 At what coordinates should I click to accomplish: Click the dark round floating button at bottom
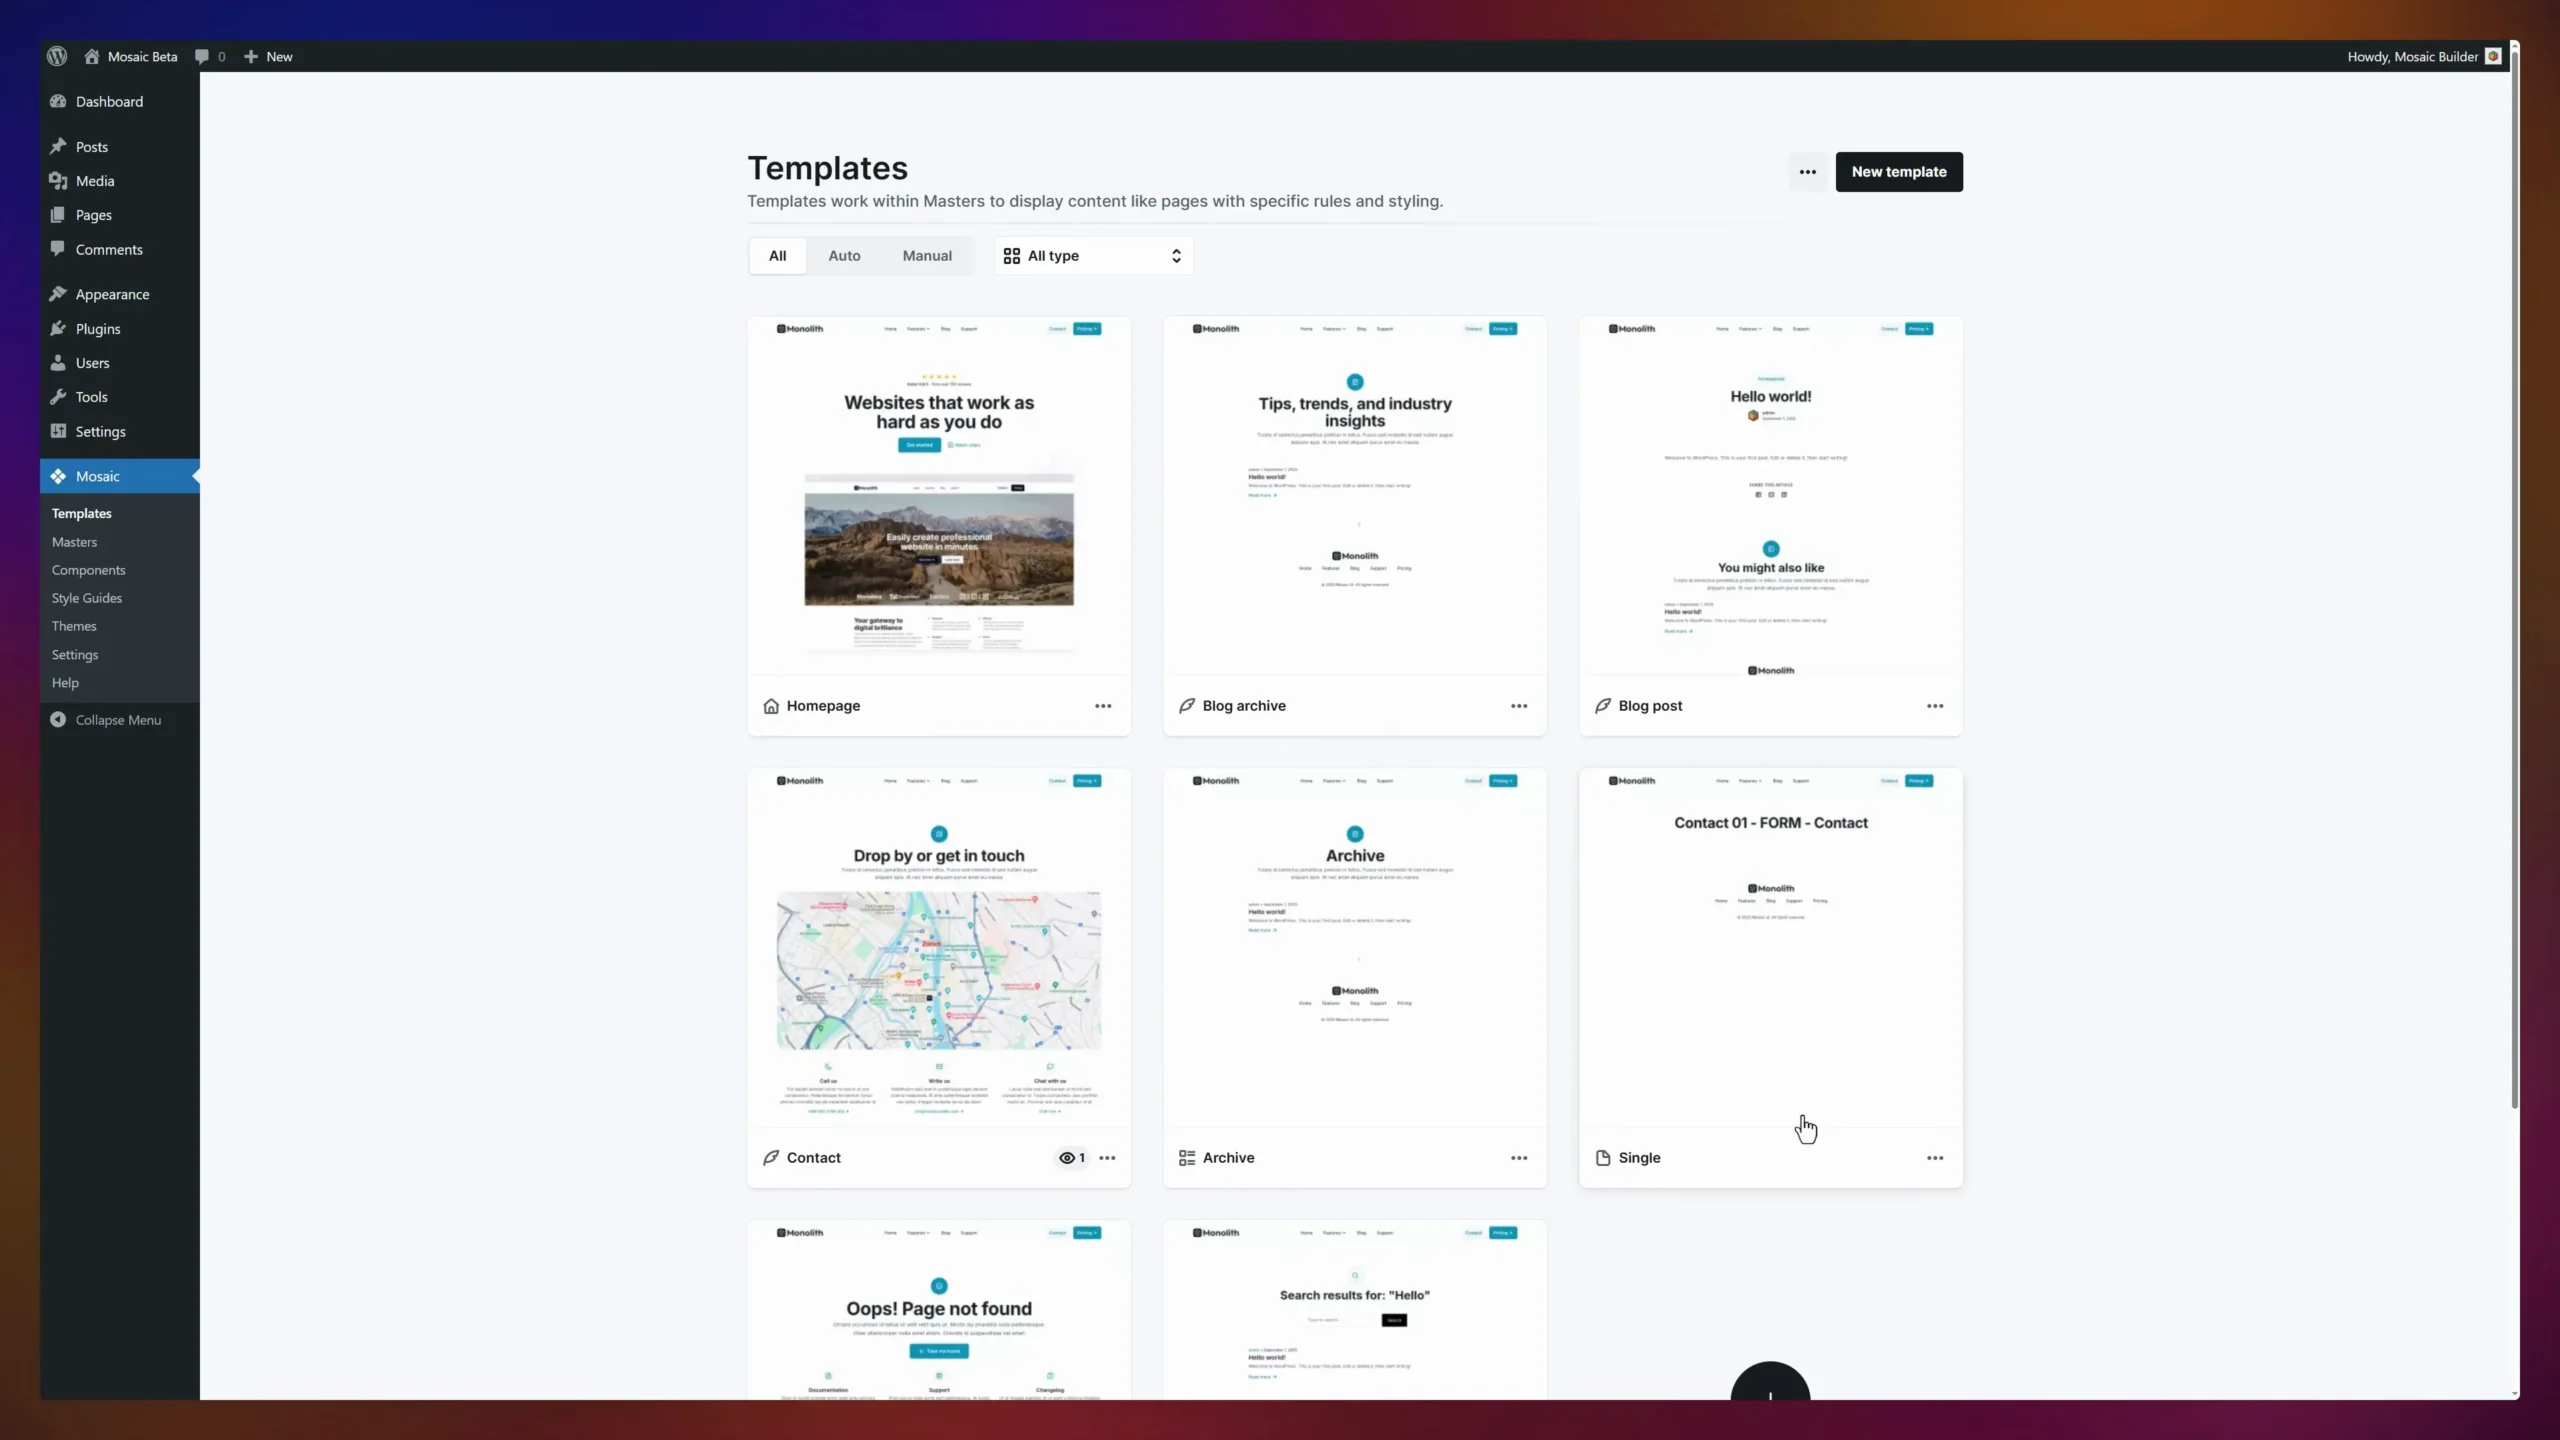pos(1770,1382)
